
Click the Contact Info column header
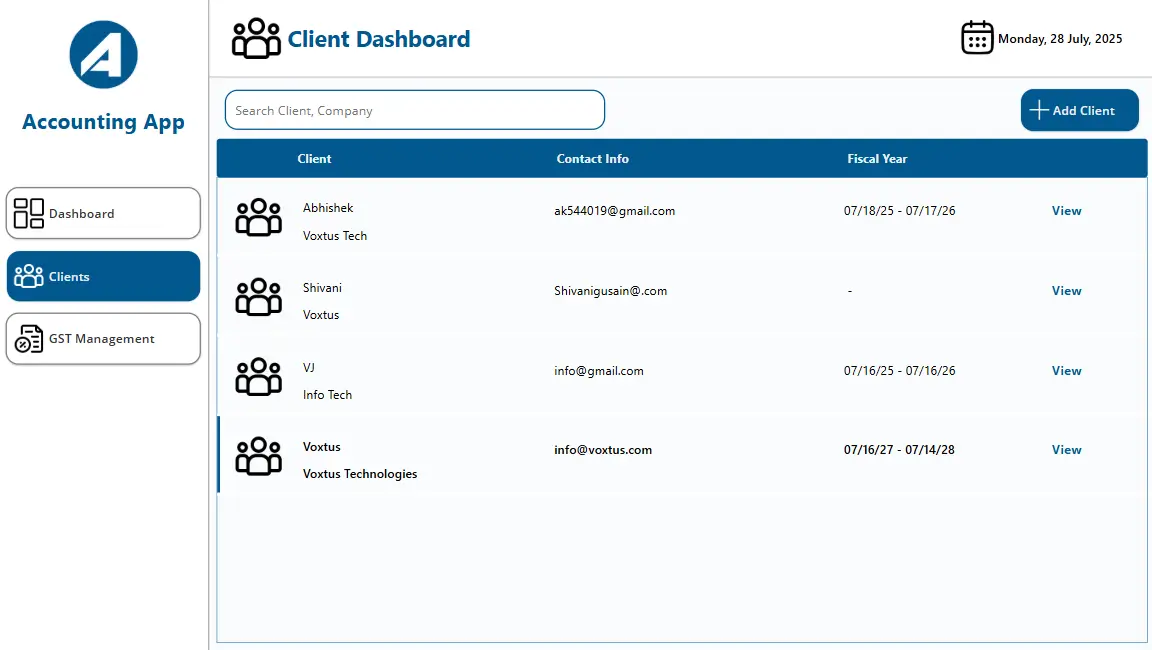tap(592, 159)
